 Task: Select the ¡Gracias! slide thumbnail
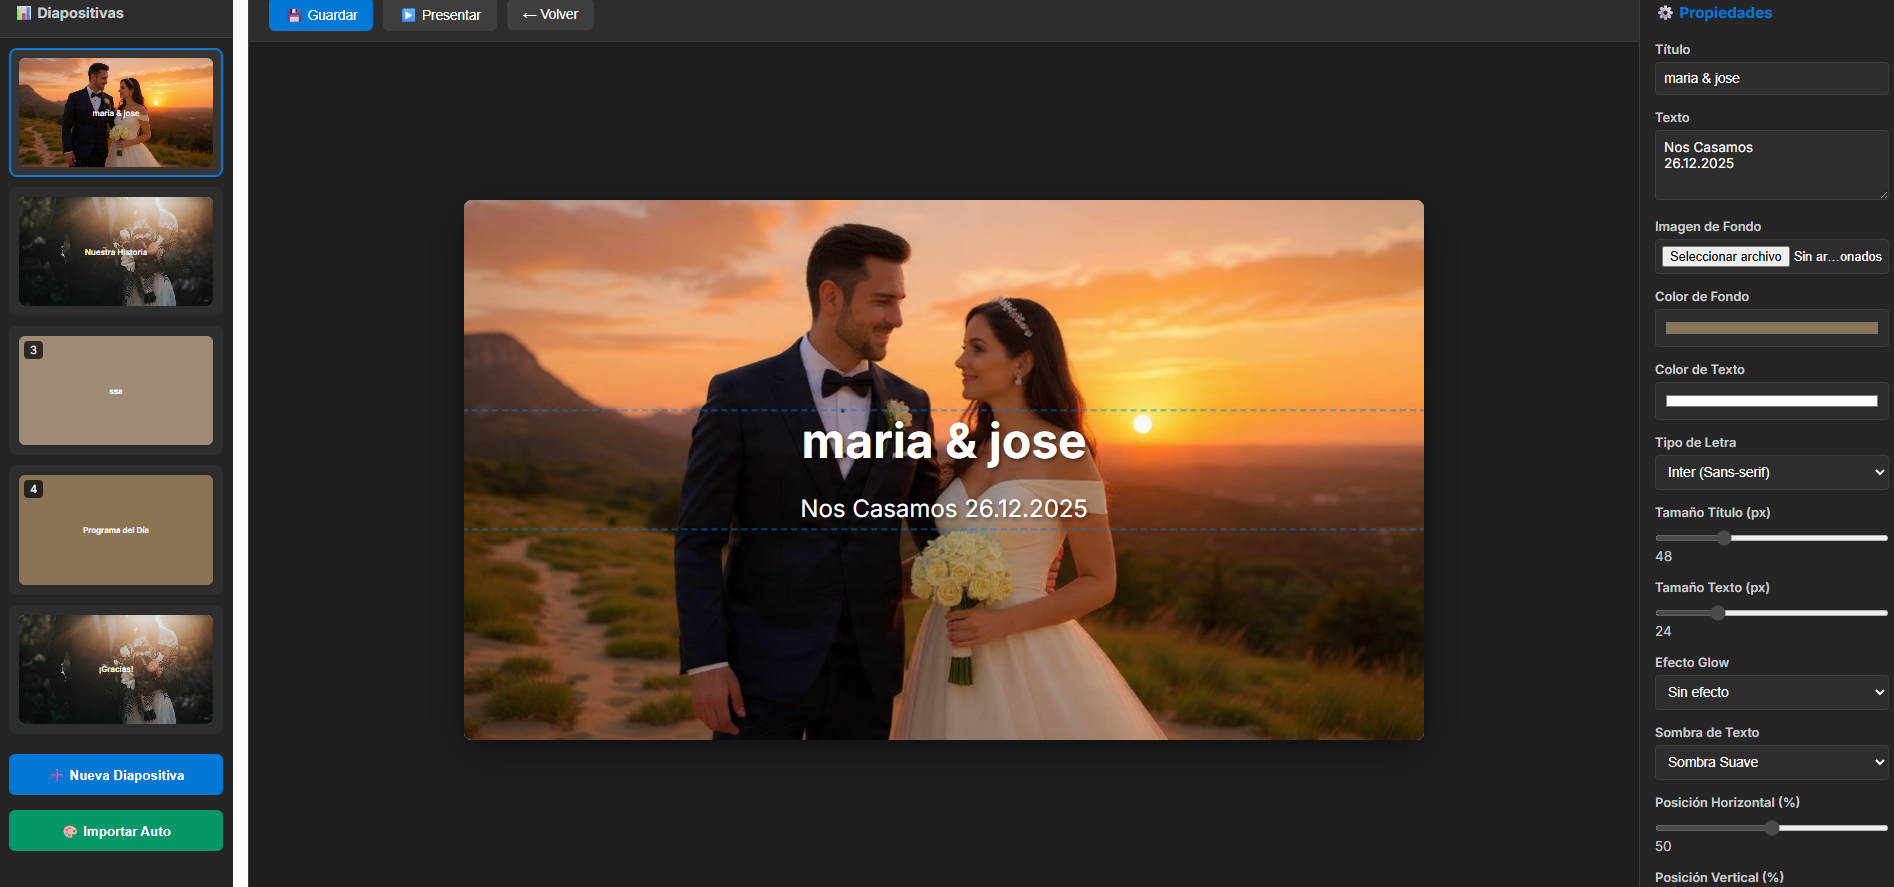116,669
